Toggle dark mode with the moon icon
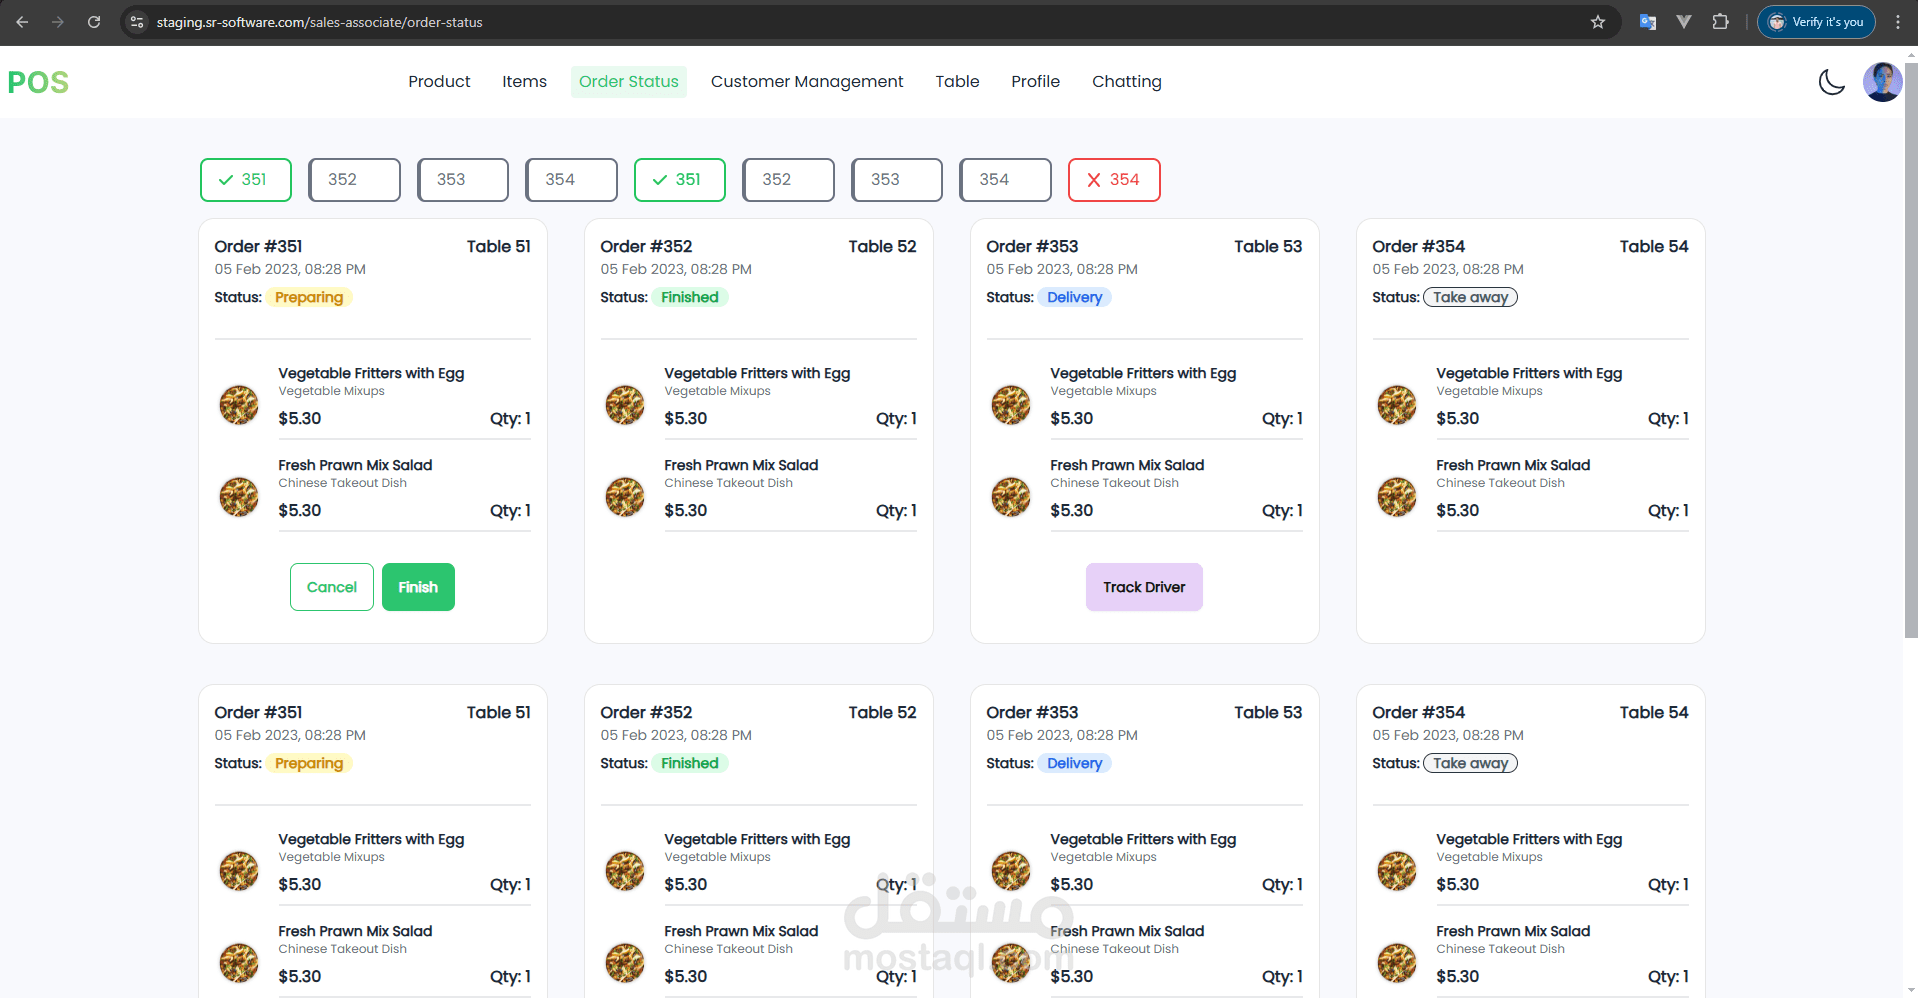The height and width of the screenshot is (998, 1918). 1831,82
